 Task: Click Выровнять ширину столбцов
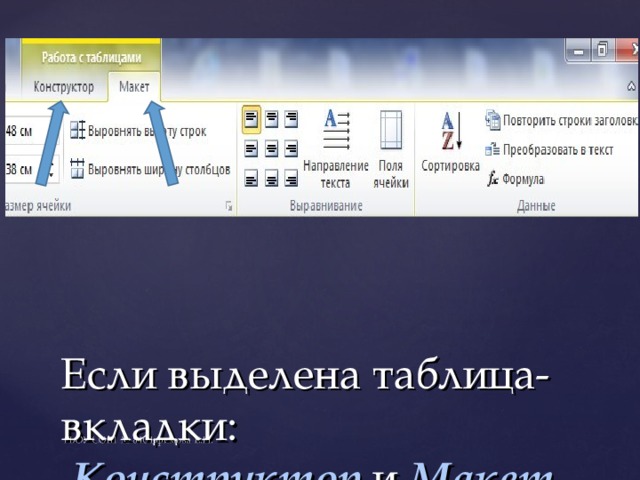point(150,169)
